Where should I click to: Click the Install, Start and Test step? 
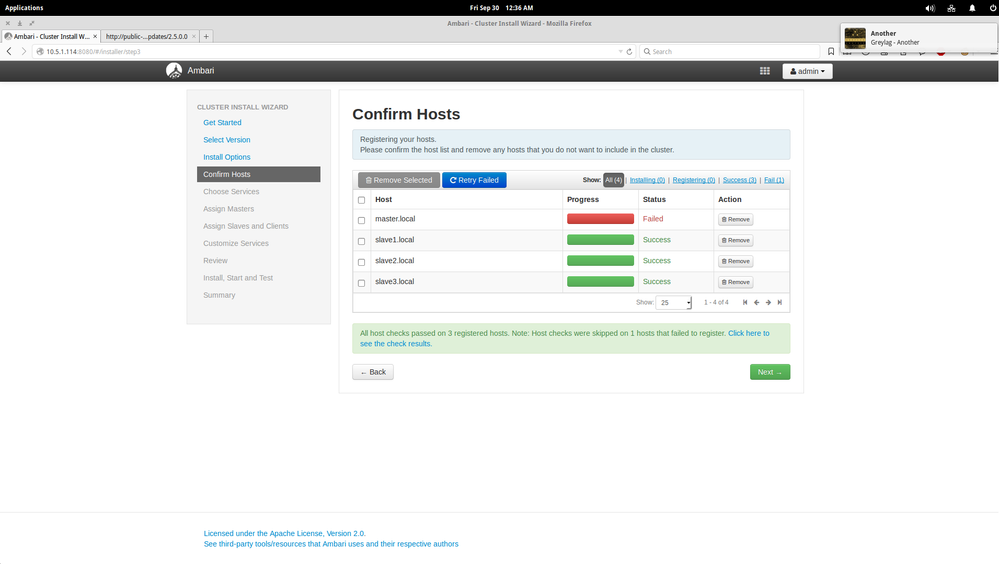[238, 277]
